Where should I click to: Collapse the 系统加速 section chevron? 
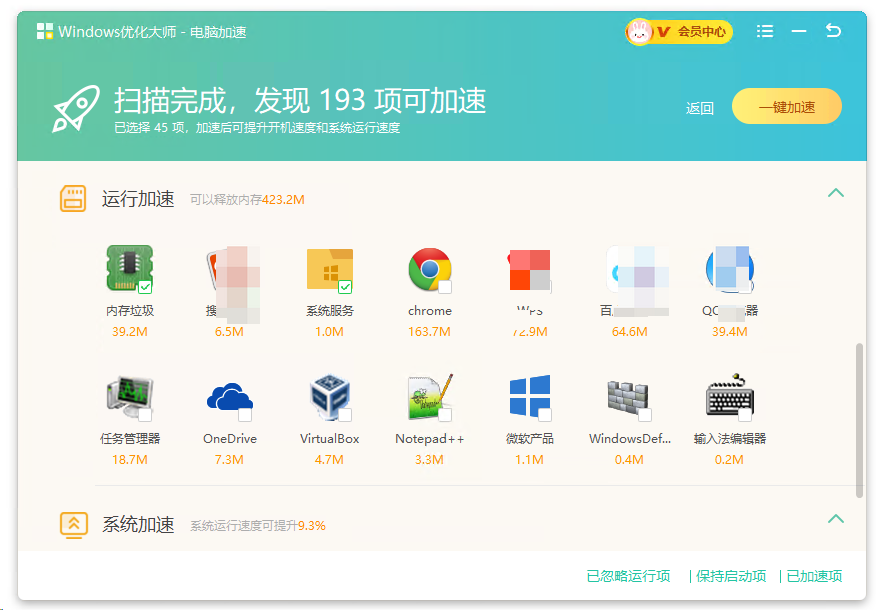click(836, 518)
